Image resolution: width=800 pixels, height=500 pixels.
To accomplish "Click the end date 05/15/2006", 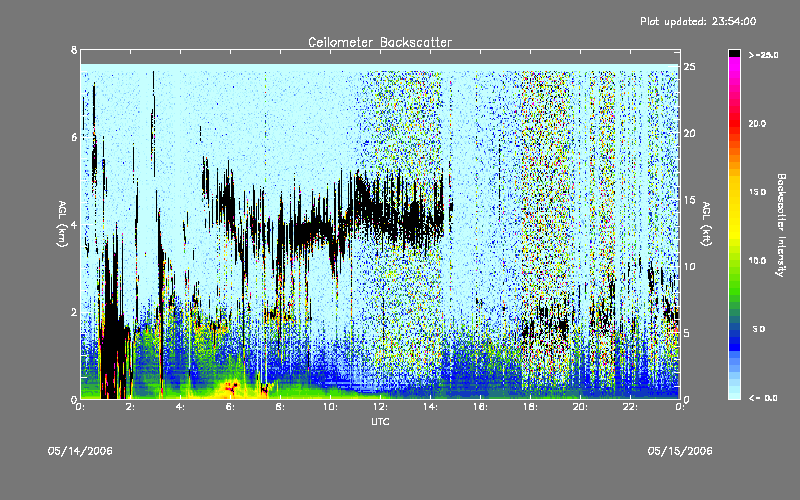I will coord(680,451).
